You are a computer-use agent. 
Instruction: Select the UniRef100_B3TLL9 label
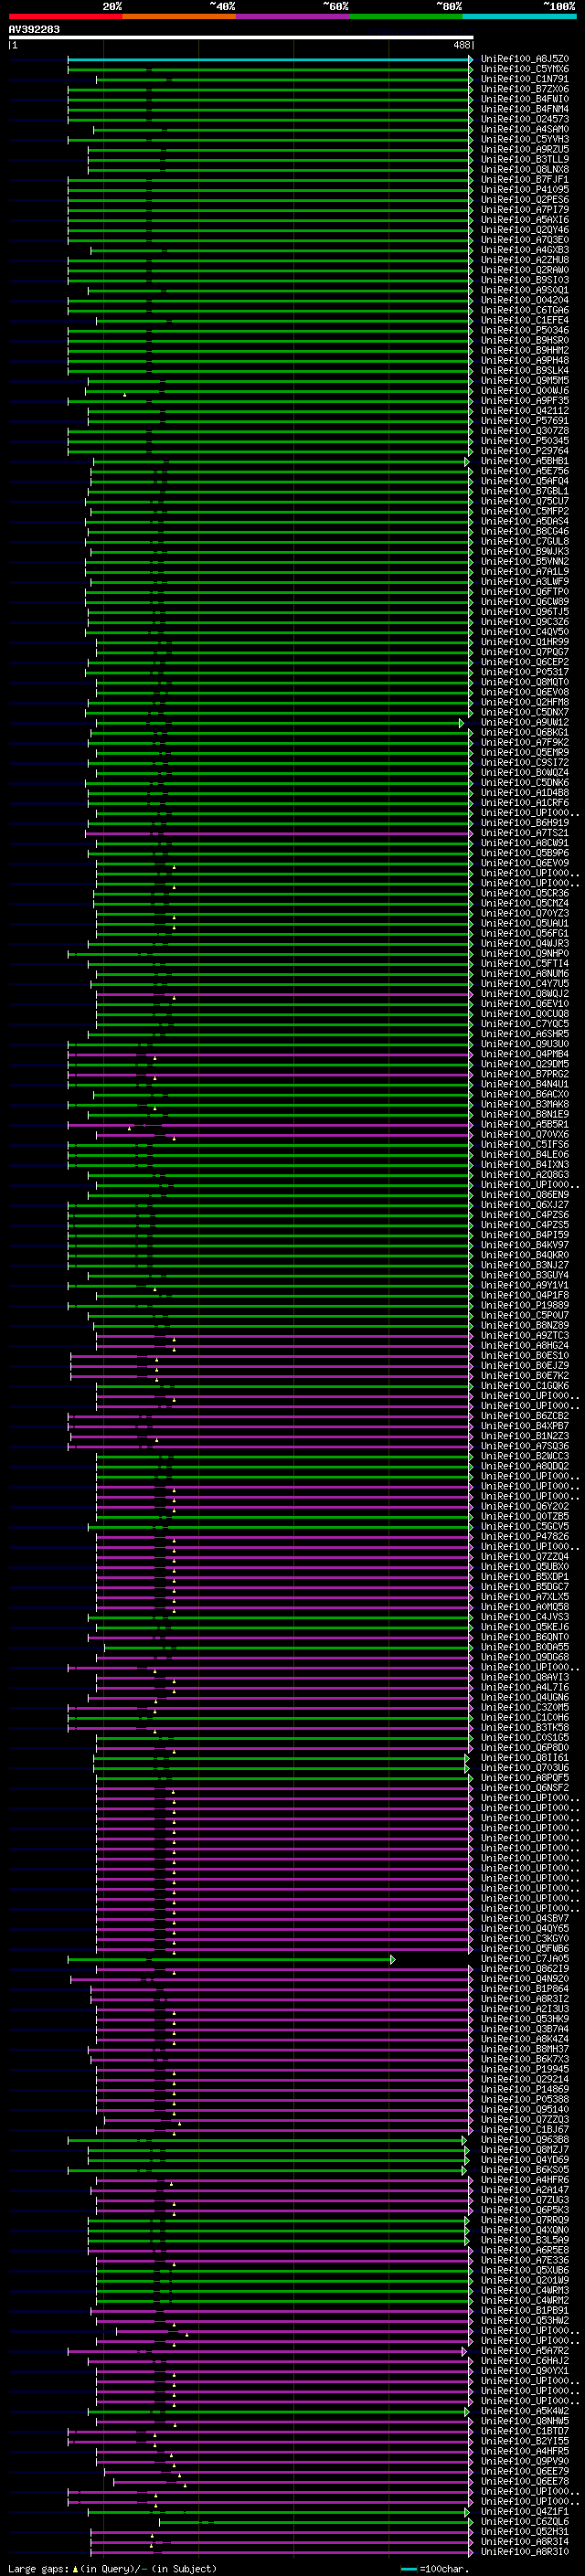pos(524,159)
